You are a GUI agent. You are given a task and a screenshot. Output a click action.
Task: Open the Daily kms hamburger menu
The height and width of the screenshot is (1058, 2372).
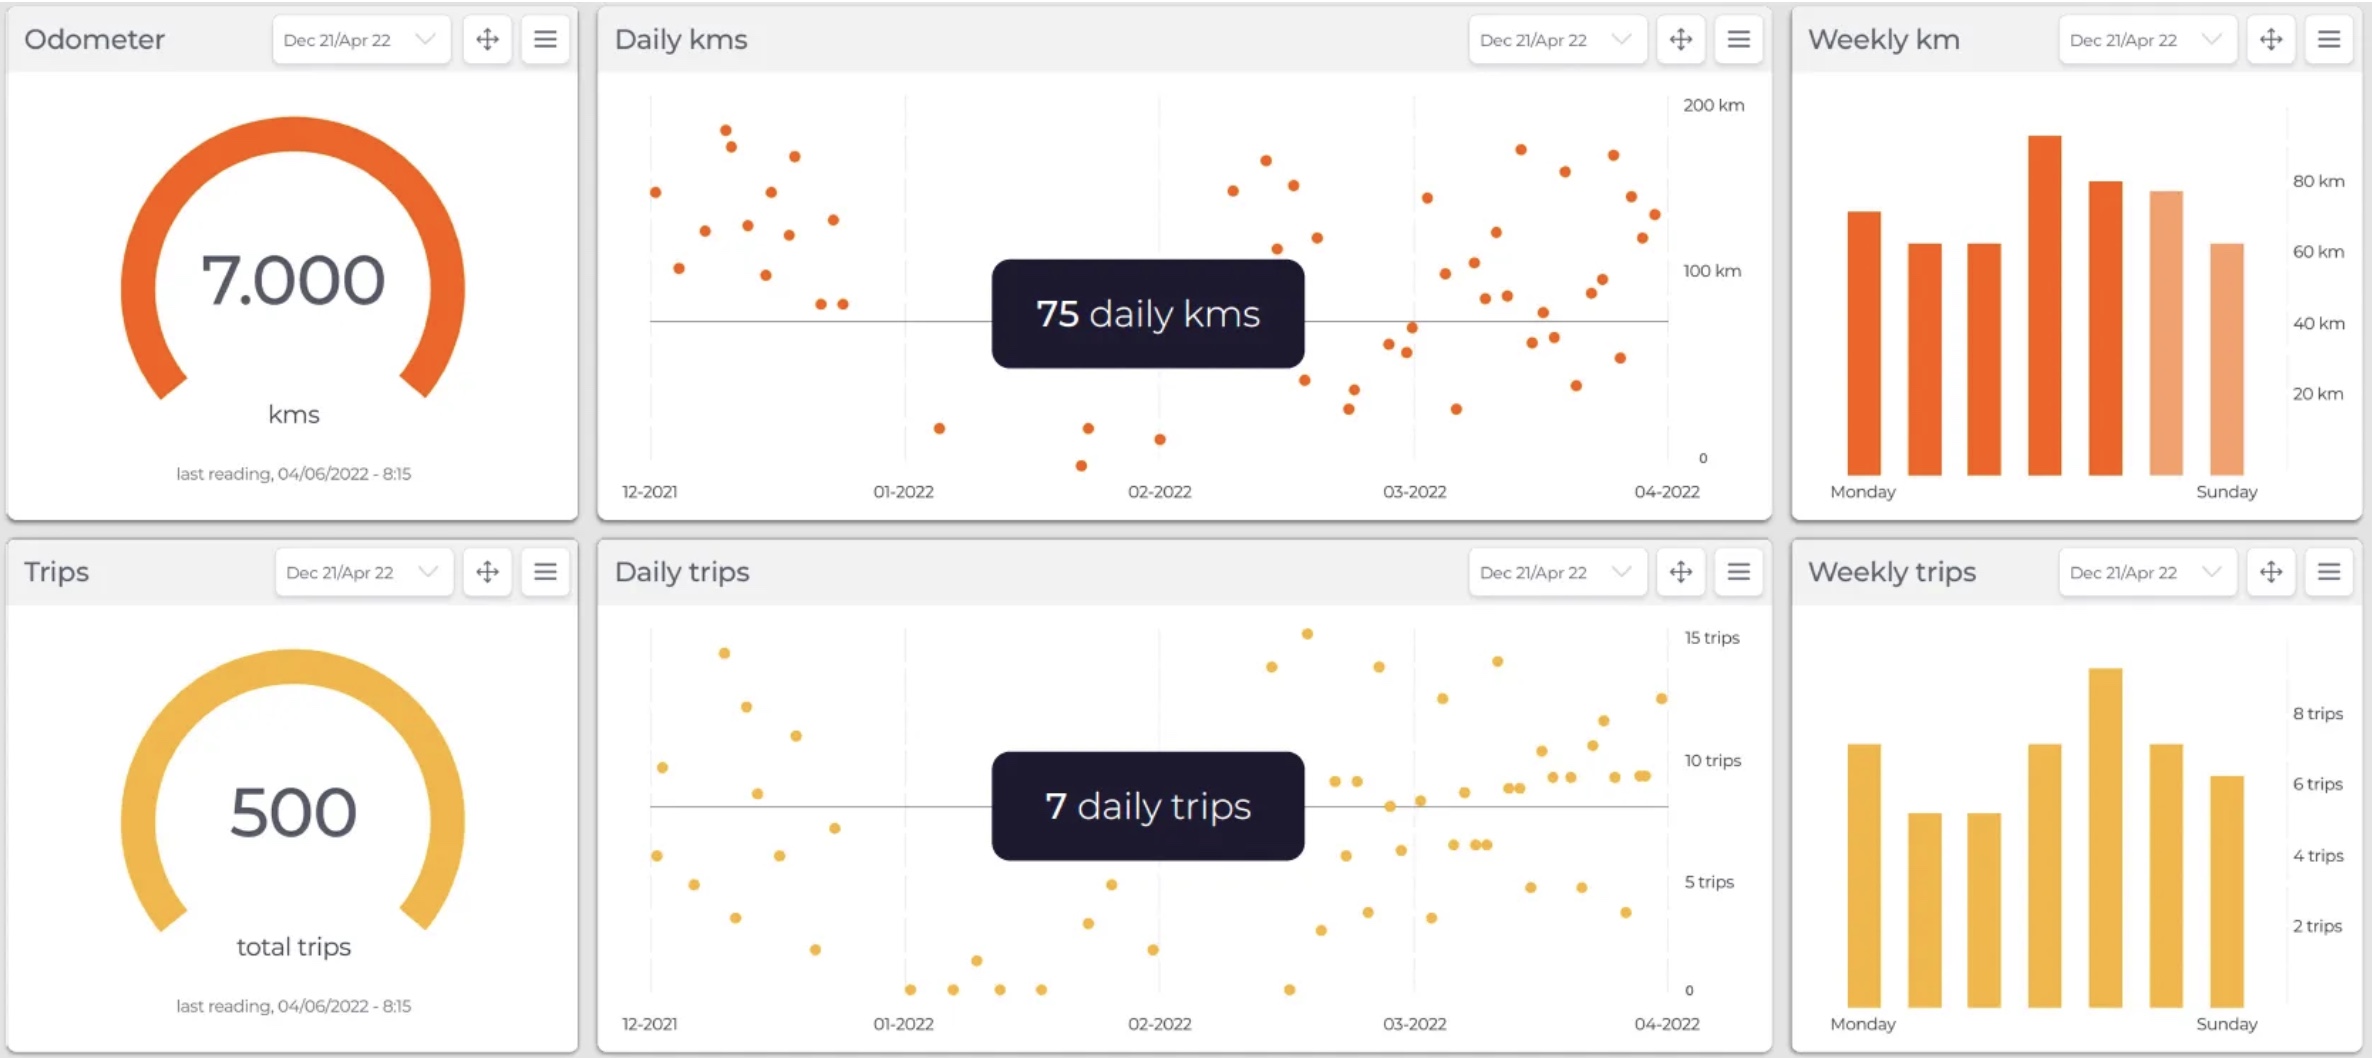1739,39
